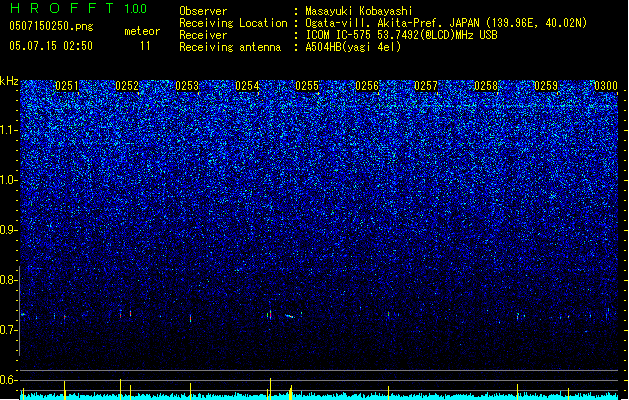Click the 0.7 kHz axis tick label

tap(8, 330)
